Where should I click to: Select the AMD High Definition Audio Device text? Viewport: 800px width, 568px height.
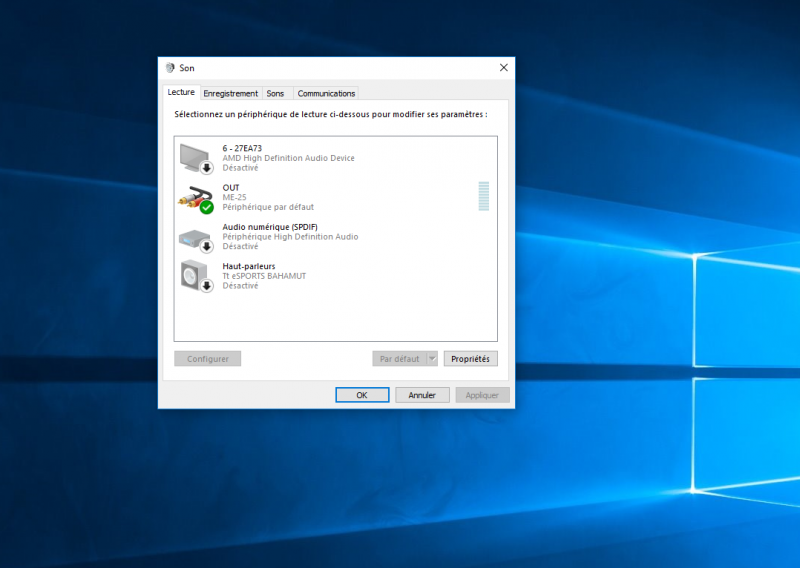(x=288, y=158)
